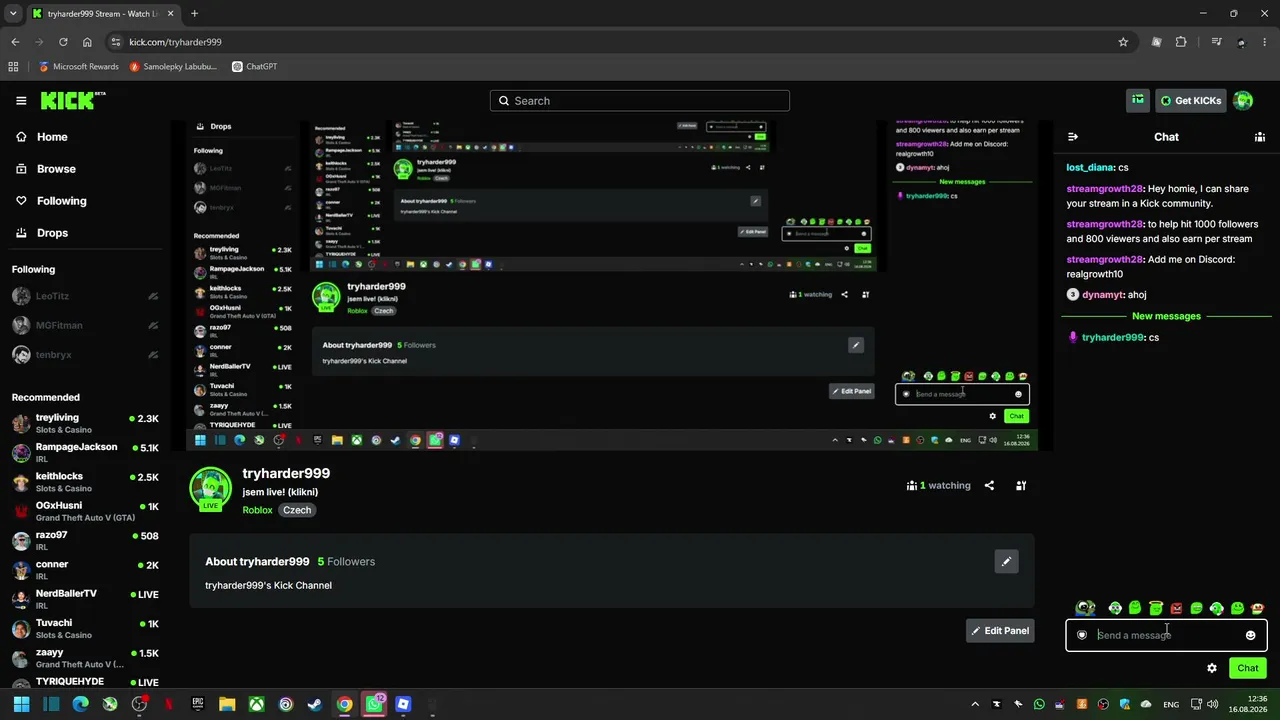
Task: Click the KICK logo
Action: [x=72, y=100]
